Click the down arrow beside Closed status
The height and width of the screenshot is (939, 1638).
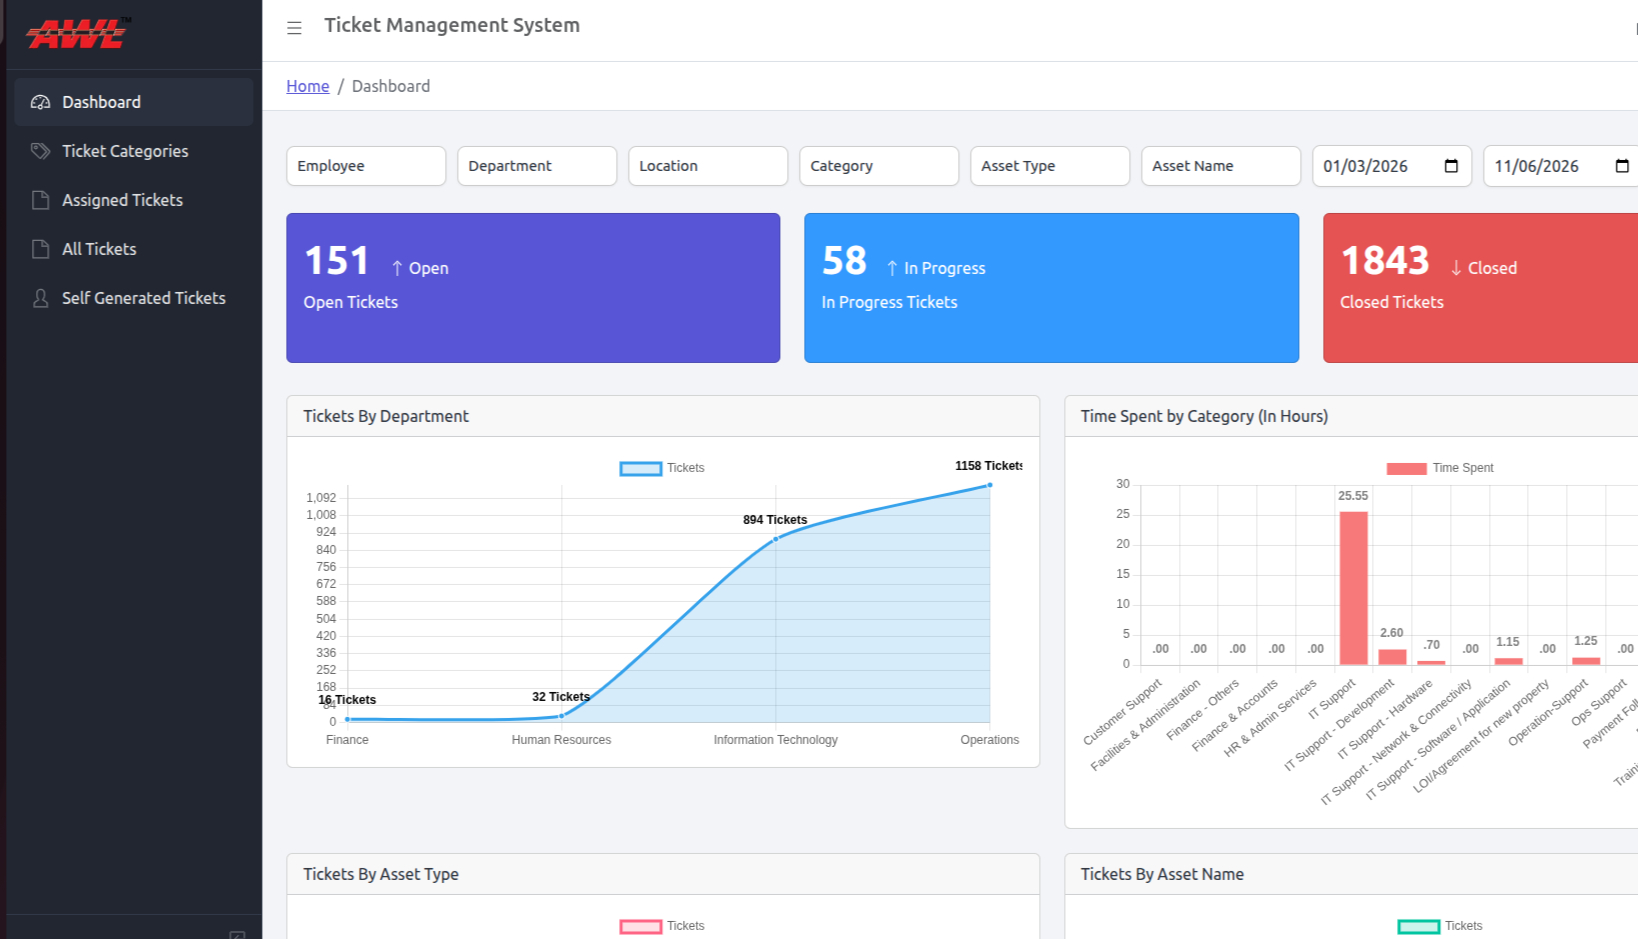point(1456,268)
